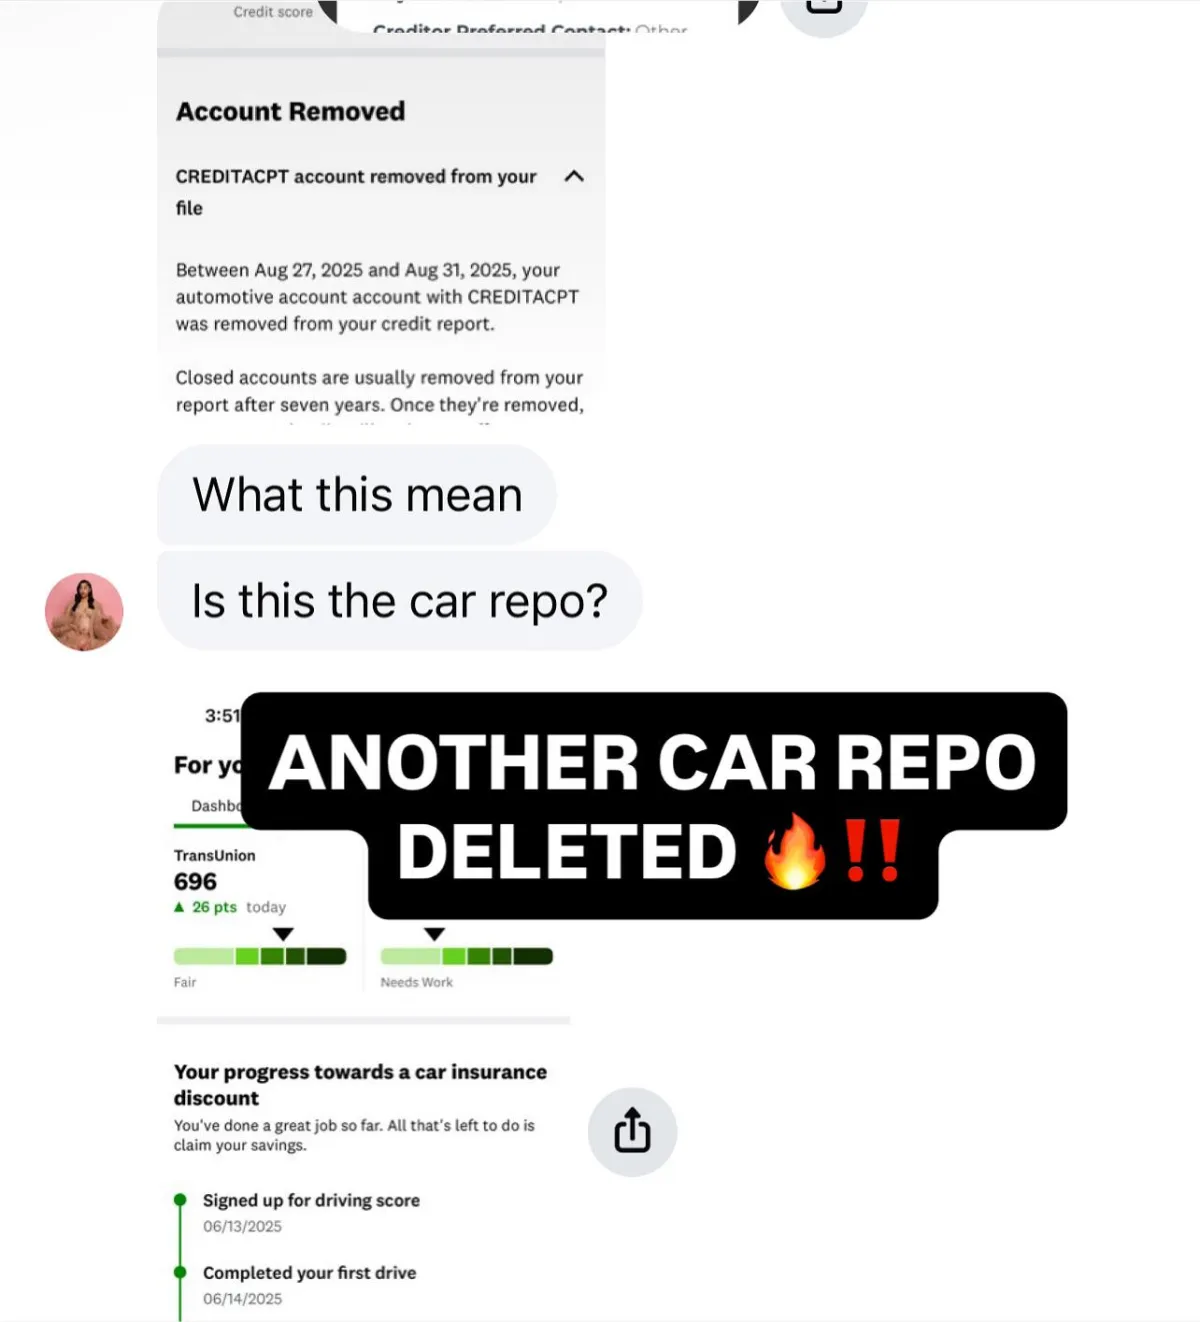Screen dimensions: 1200x1322
Task: Click the TransUnion 696 score
Action: pos(195,881)
